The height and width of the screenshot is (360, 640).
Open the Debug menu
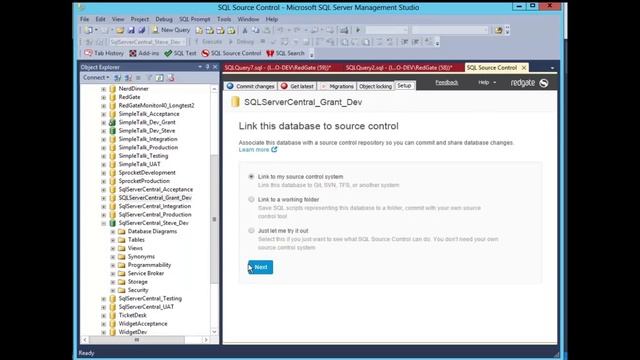point(164,19)
